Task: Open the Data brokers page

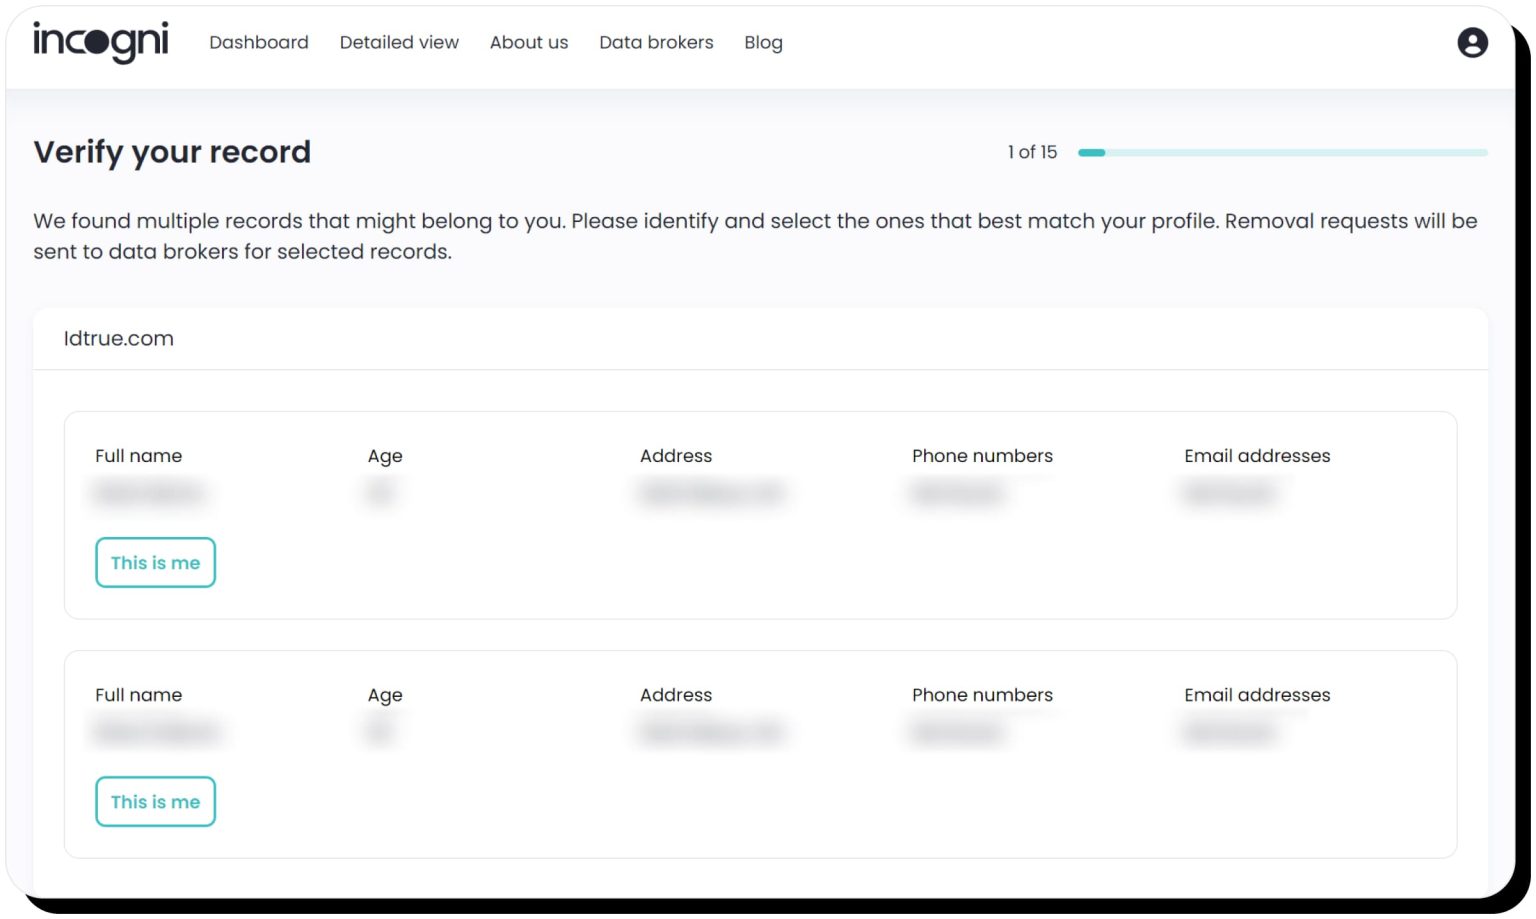Action: click(656, 42)
